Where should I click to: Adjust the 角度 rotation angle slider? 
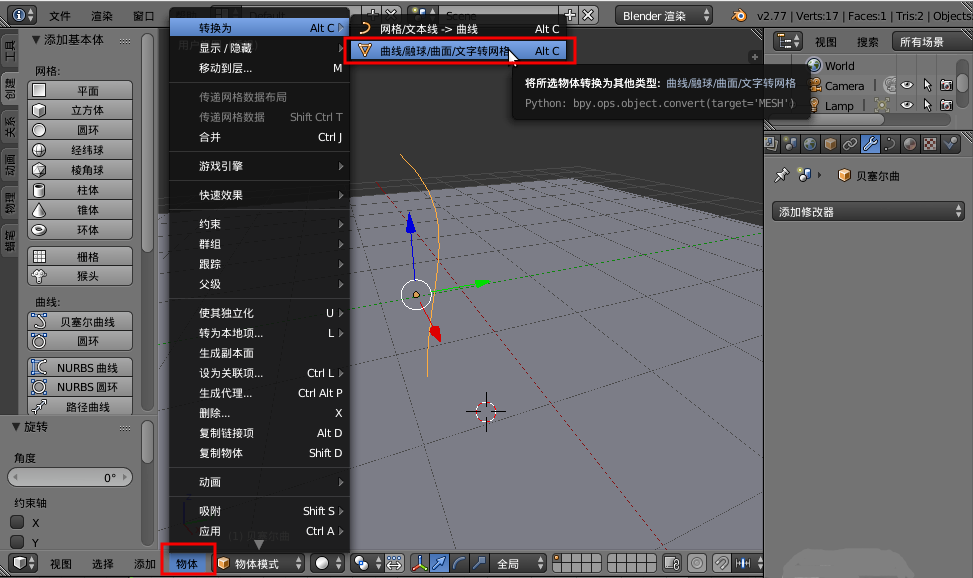click(x=70, y=477)
